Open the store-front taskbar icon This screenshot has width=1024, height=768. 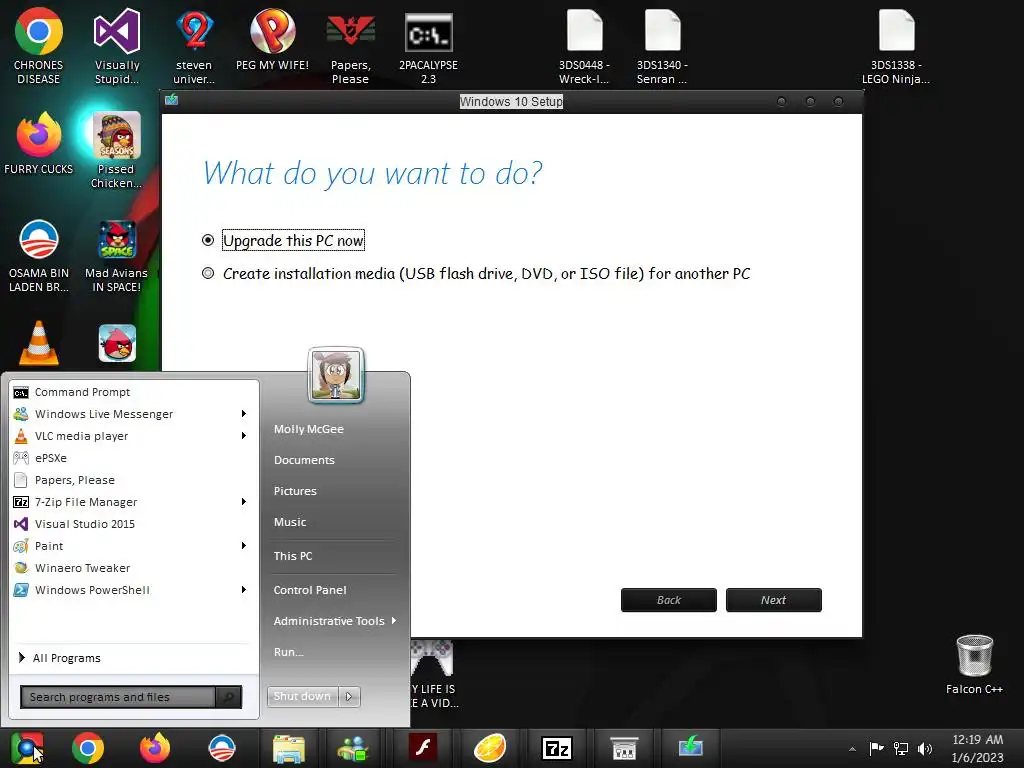point(624,748)
